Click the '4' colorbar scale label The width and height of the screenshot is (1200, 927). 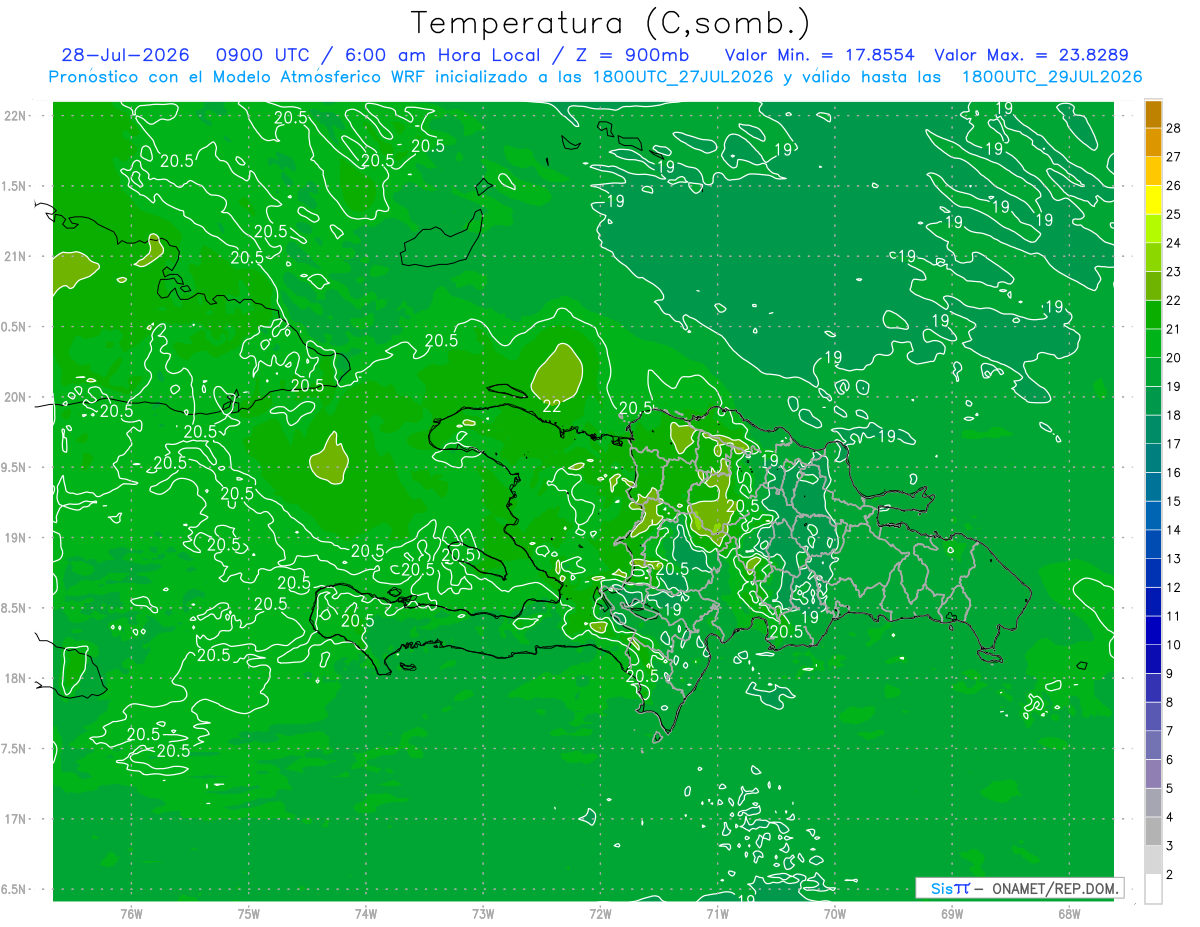(1170, 817)
